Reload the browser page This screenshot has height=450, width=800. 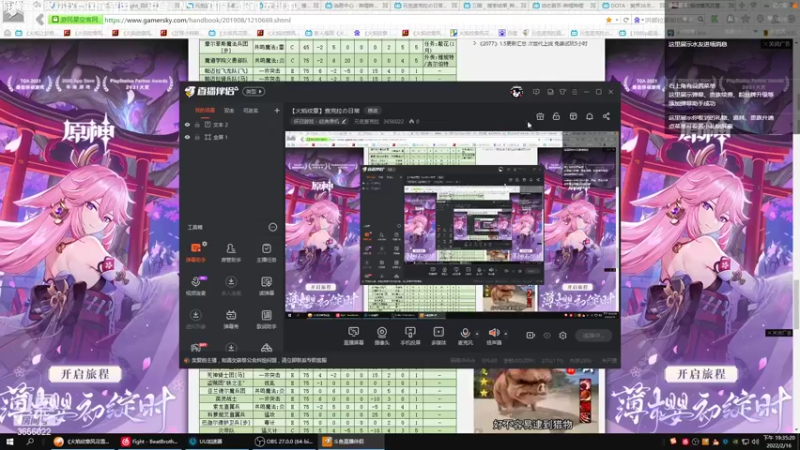point(626,20)
